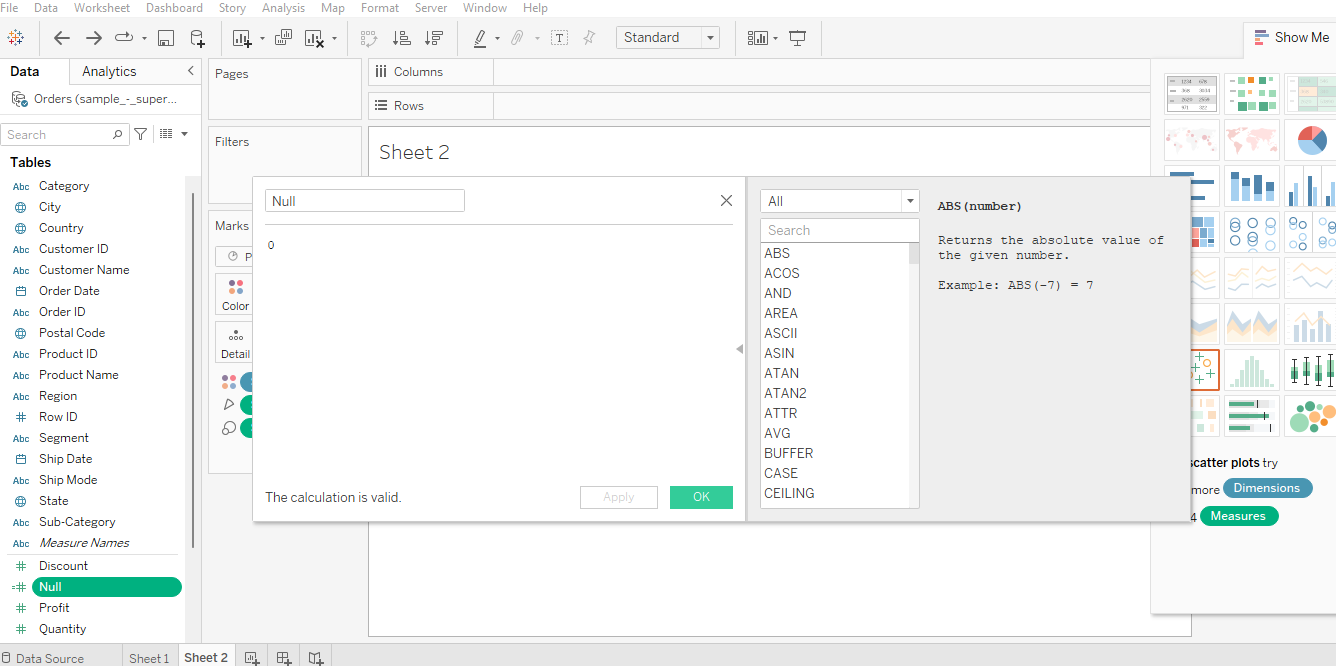Select the histogram chart in Show Me
This screenshot has height=666, width=1336.
[1251, 369]
